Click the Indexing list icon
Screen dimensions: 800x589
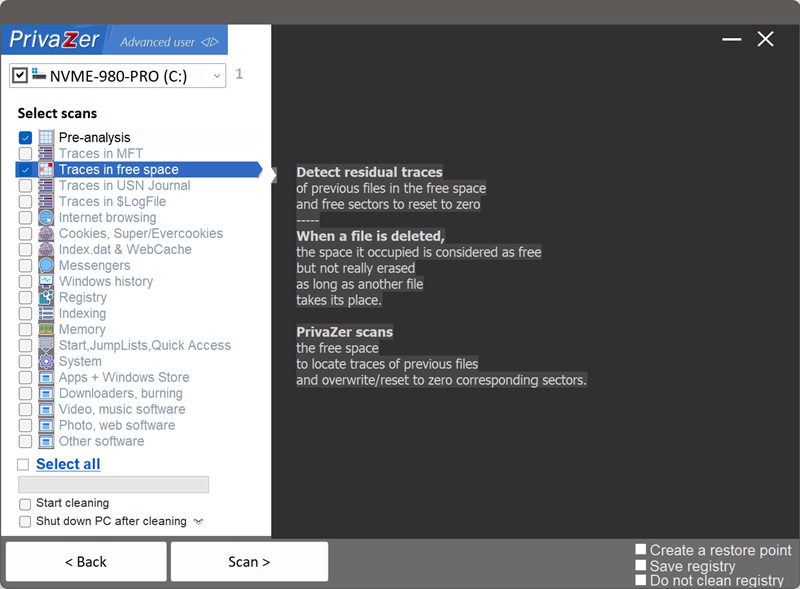click(46, 313)
